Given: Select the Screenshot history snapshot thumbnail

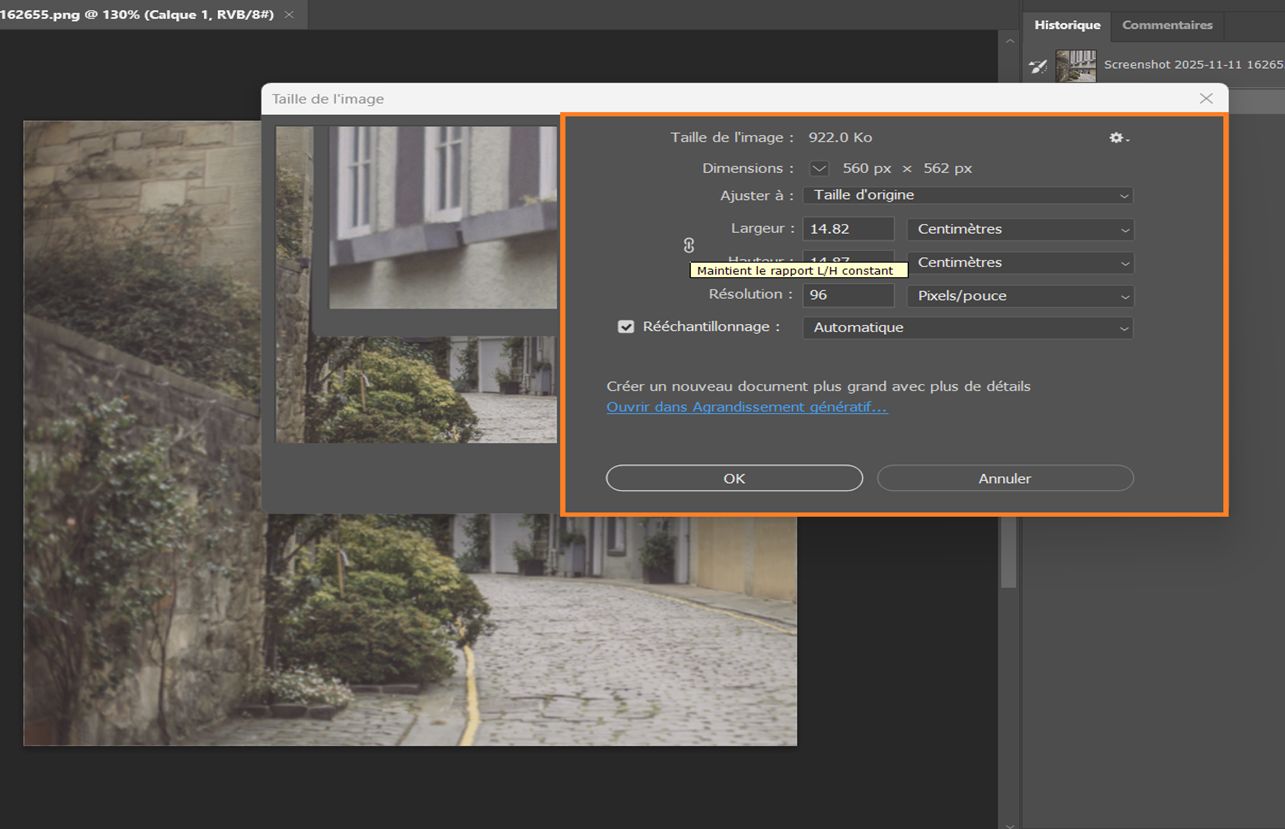Looking at the screenshot, I should [x=1076, y=66].
